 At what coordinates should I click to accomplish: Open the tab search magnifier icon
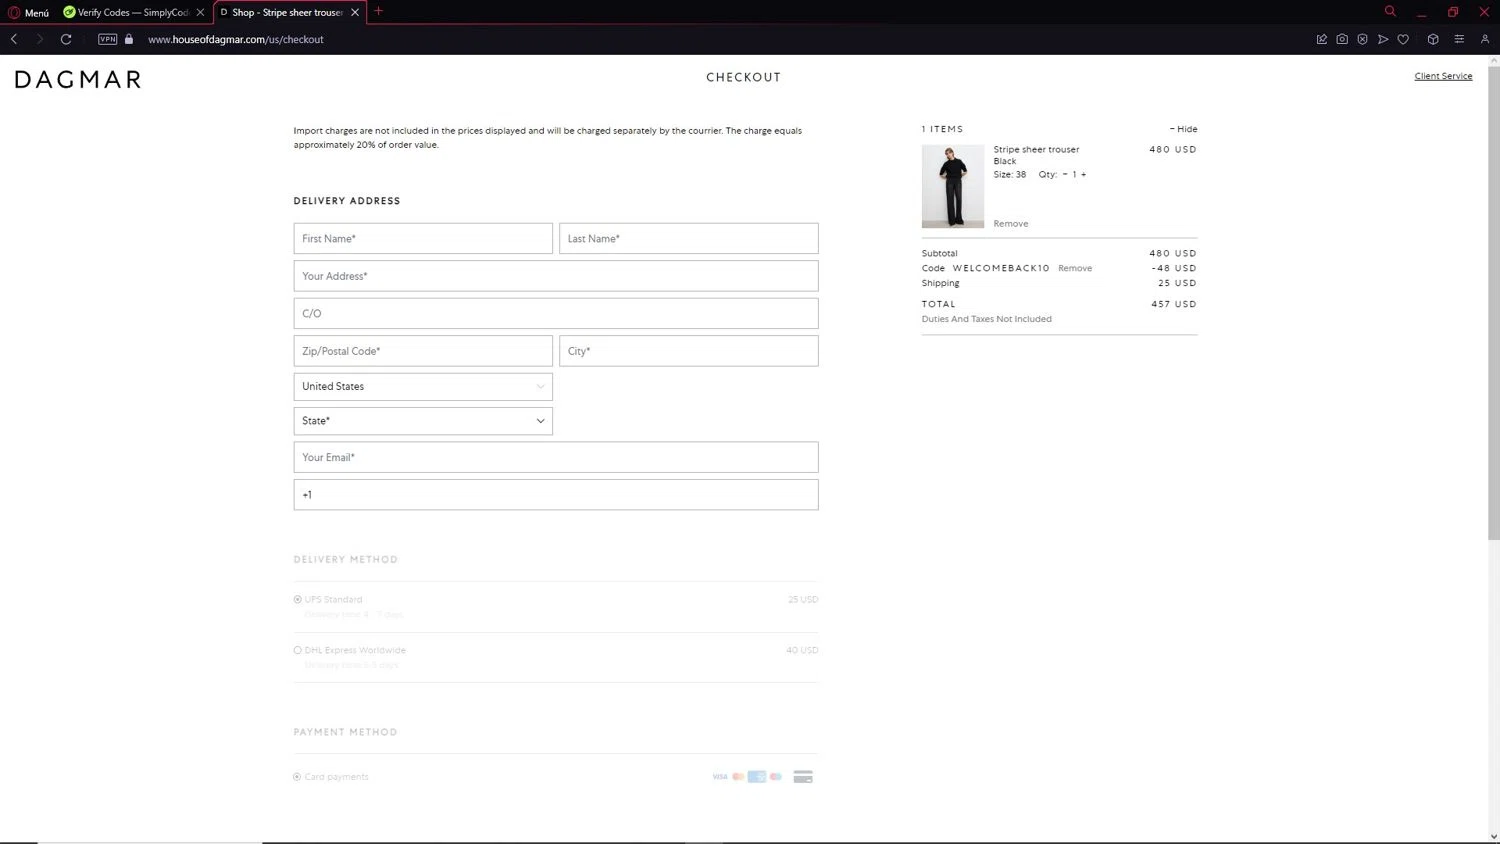click(1390, 12)
